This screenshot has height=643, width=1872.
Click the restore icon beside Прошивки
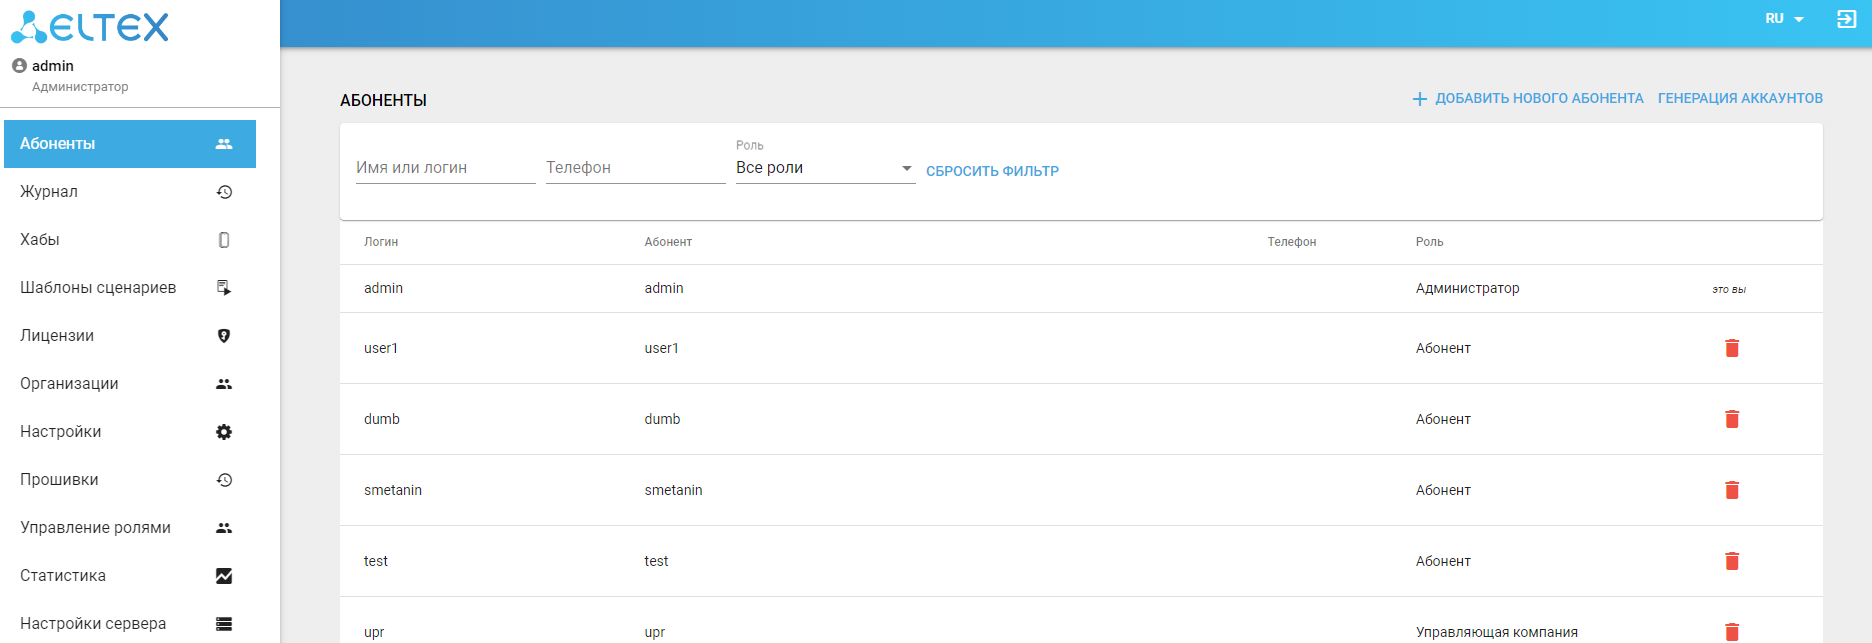click(224, 480)
